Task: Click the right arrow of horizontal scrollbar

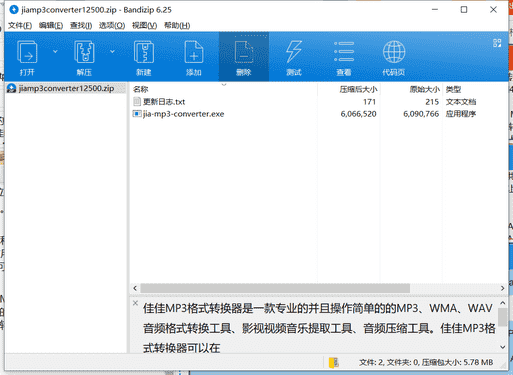Action: pos(503,288)
